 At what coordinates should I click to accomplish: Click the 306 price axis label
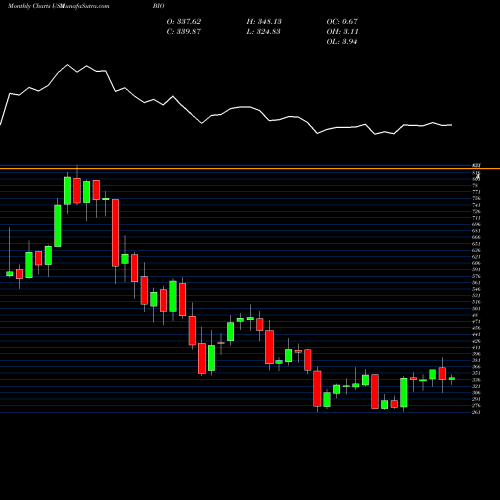476,392
